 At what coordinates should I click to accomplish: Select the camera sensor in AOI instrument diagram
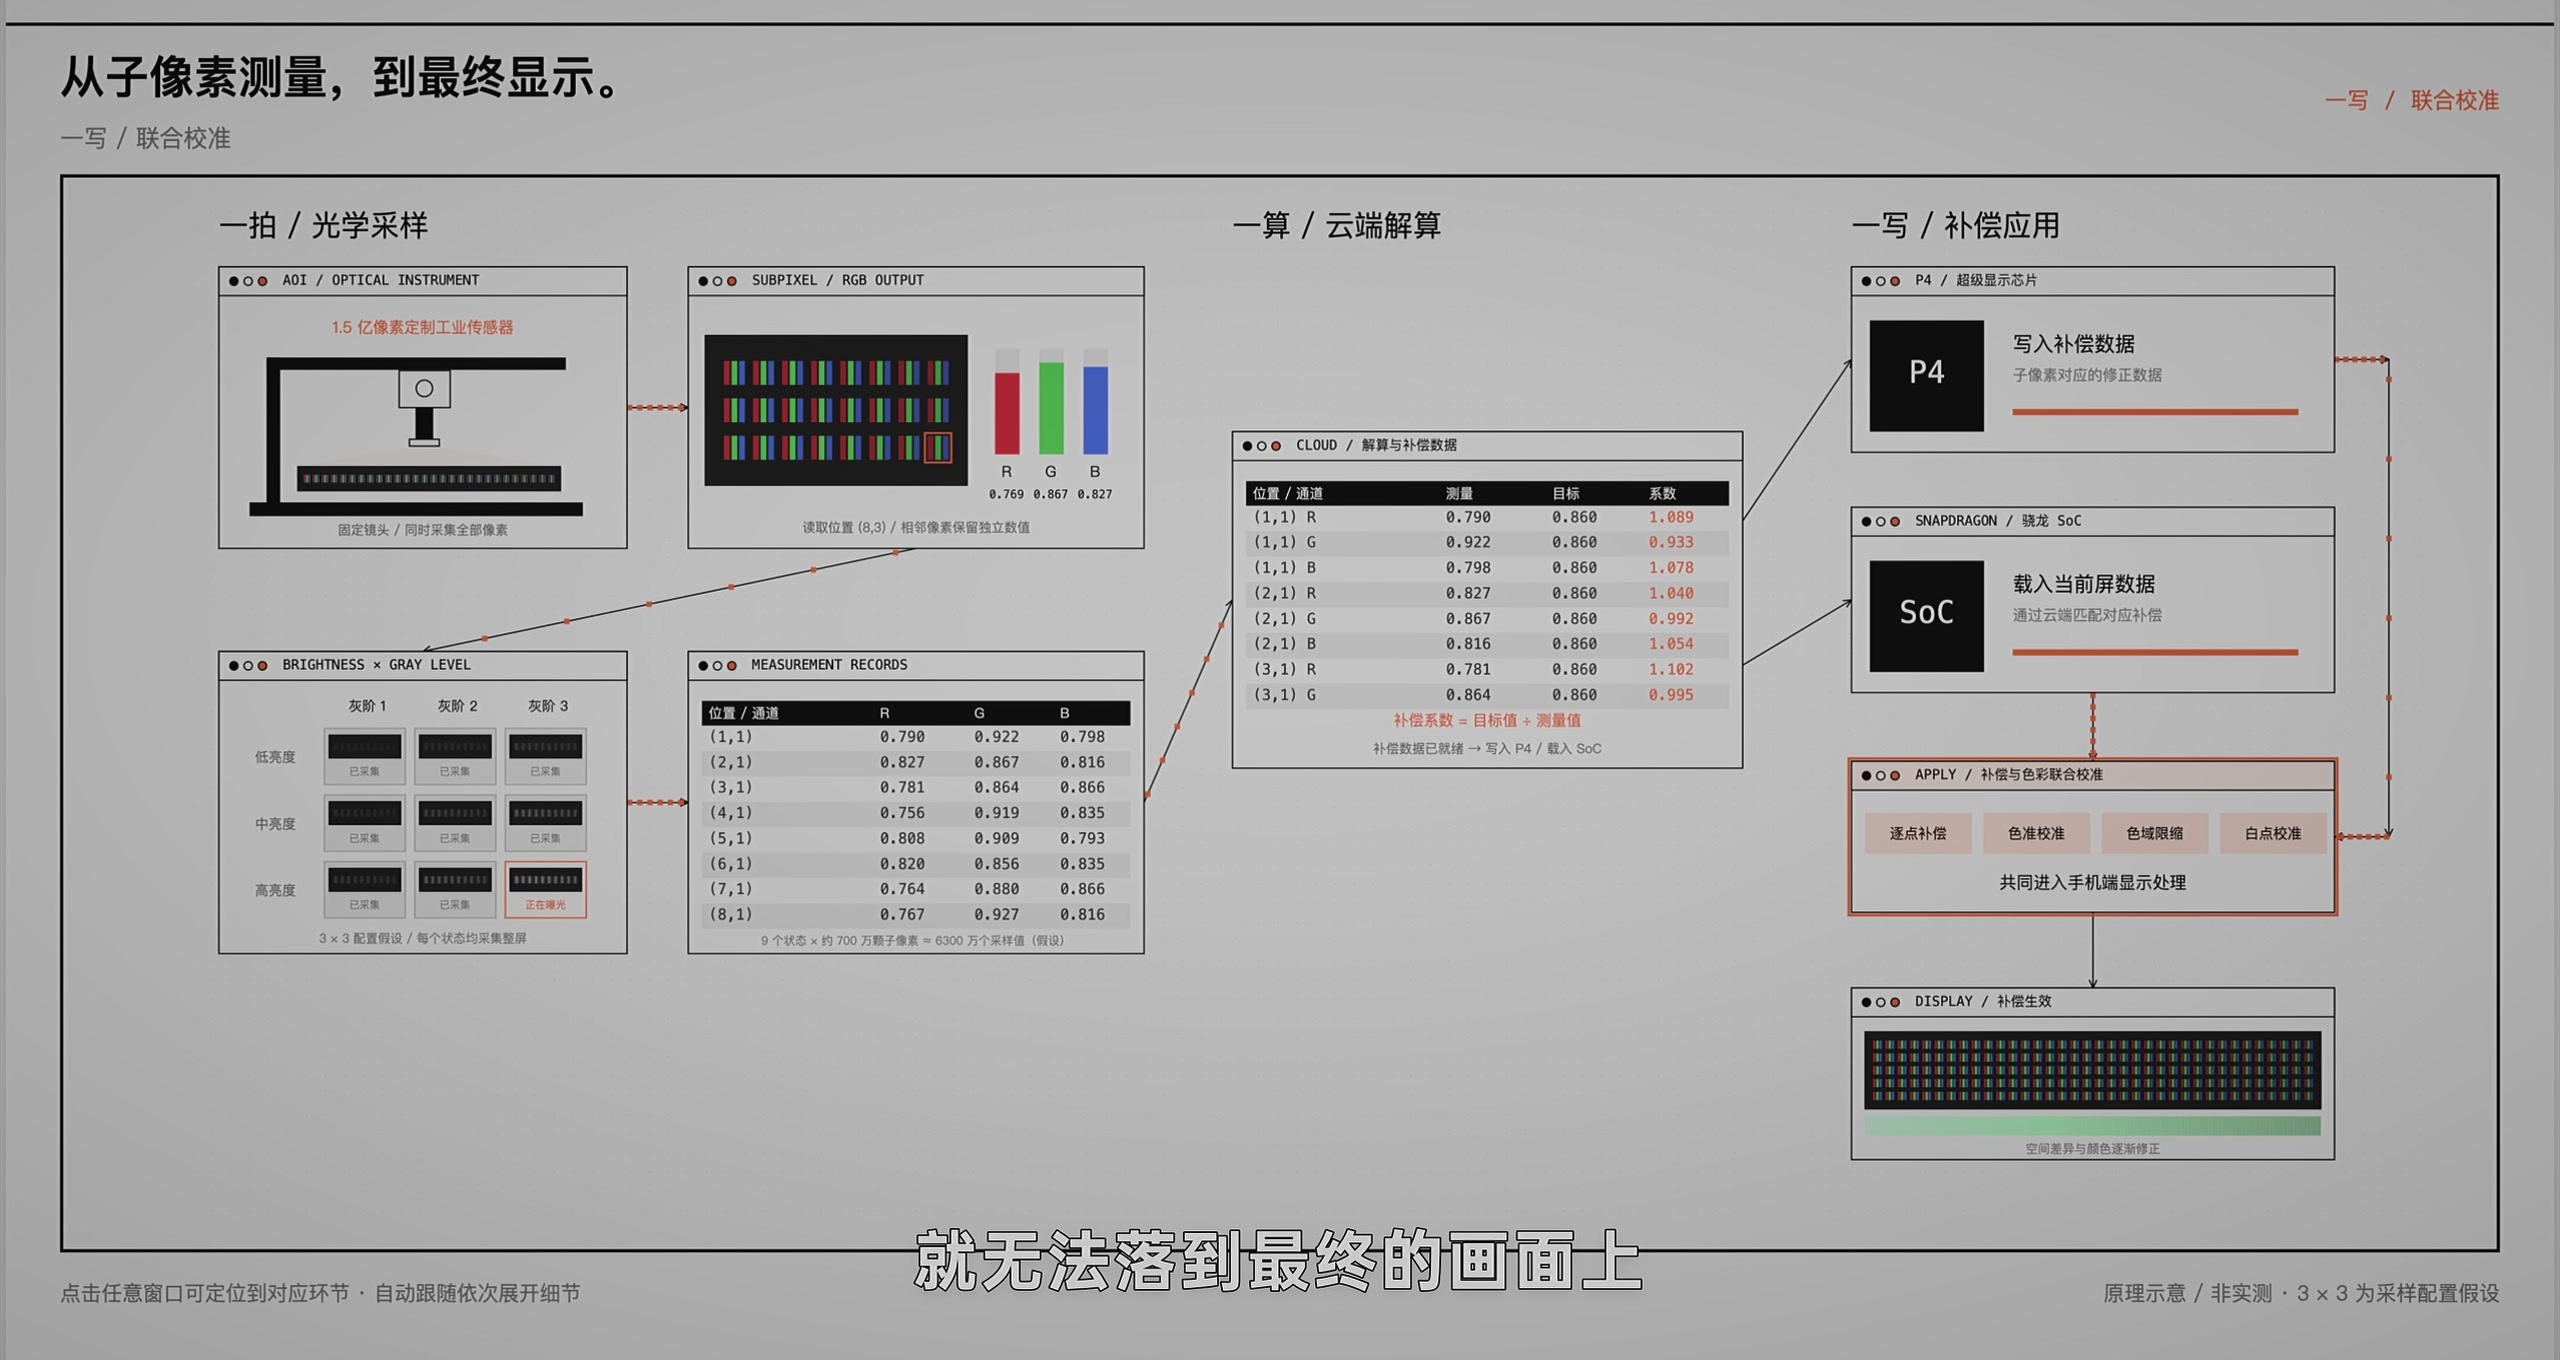[424, 388]
